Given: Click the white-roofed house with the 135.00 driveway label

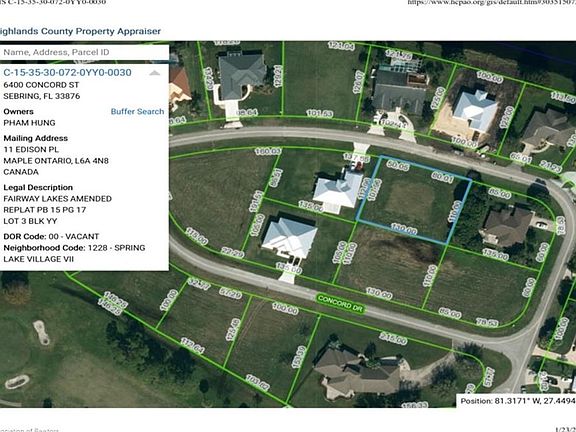Looking at the screenshot, I should pyautogui.click(x=289, y=237).
